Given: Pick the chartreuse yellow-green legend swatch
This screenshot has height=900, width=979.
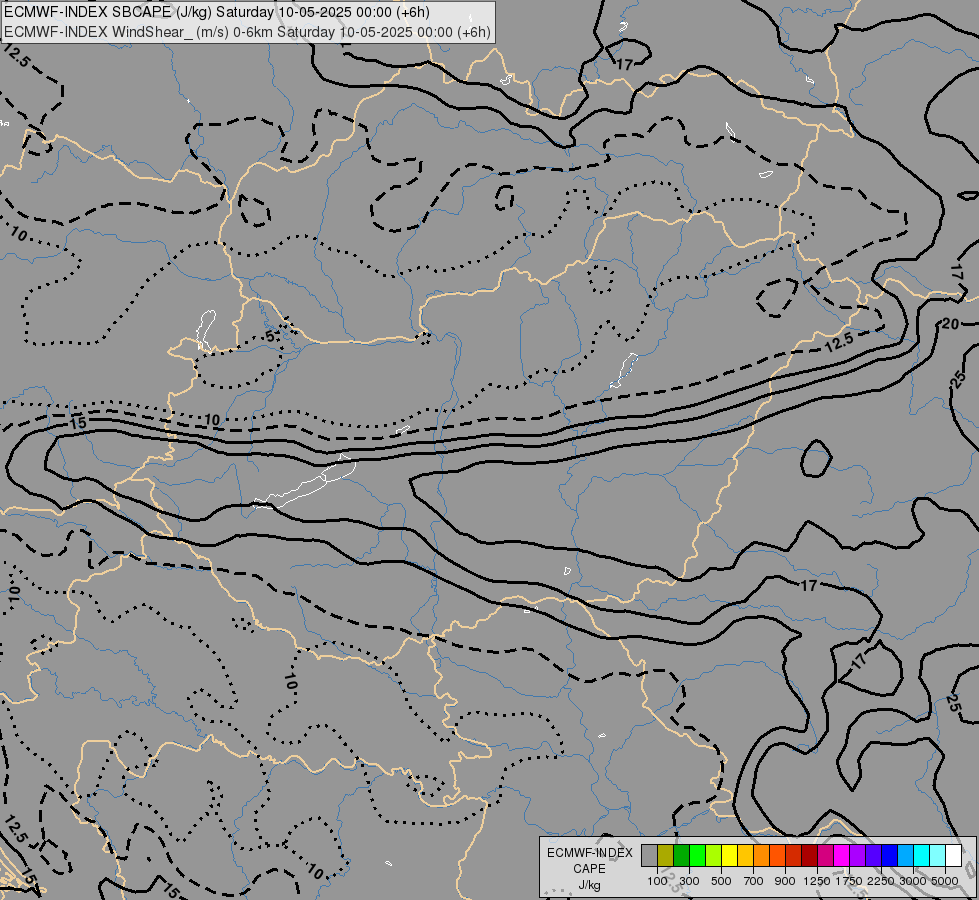Looking at the screenshot, I should tap(714, 855).
